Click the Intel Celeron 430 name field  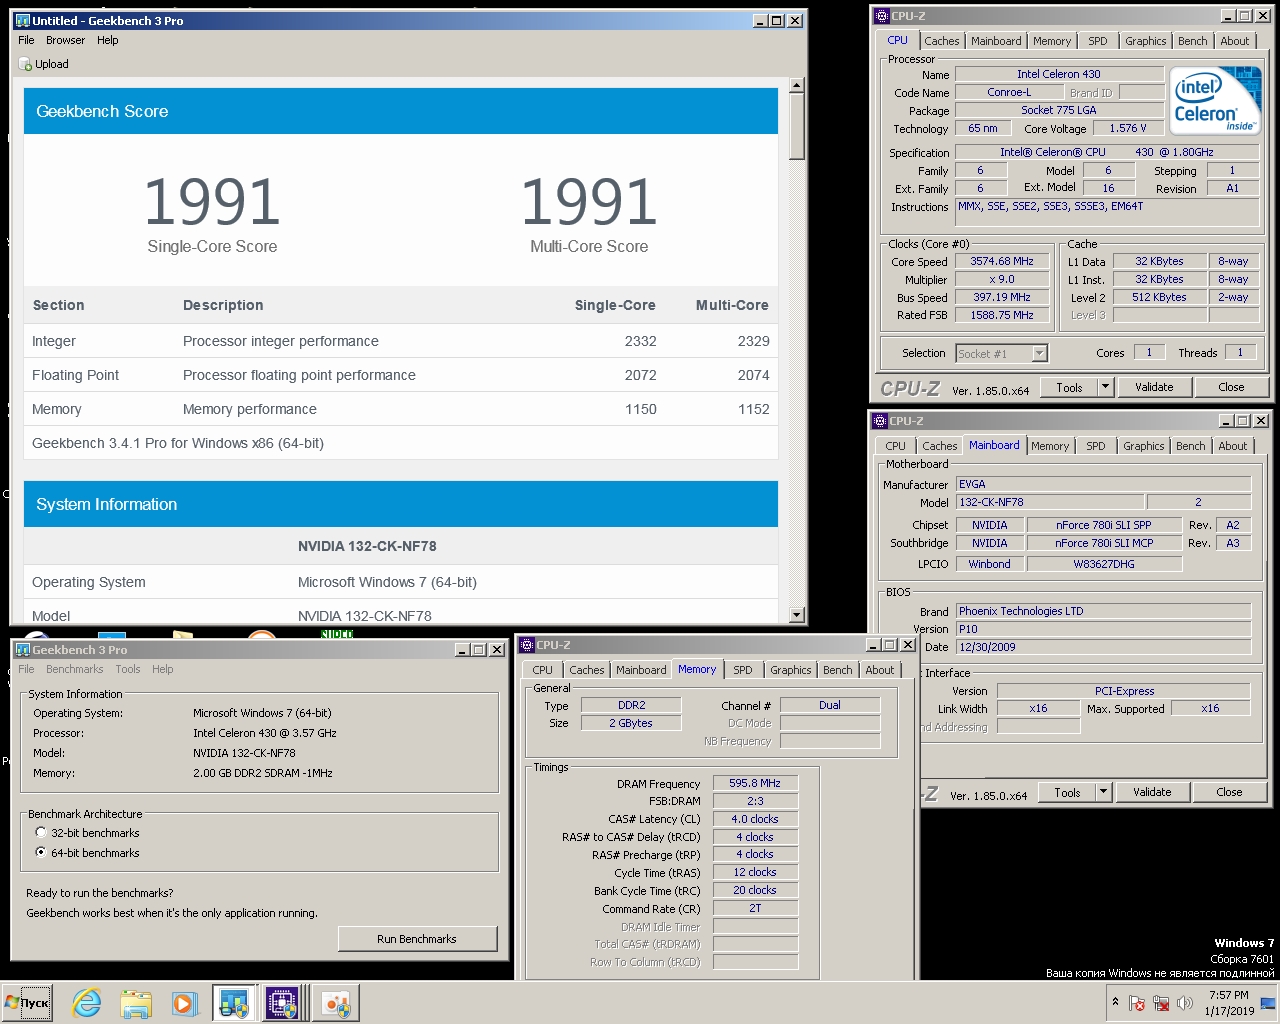point(1059,74)
